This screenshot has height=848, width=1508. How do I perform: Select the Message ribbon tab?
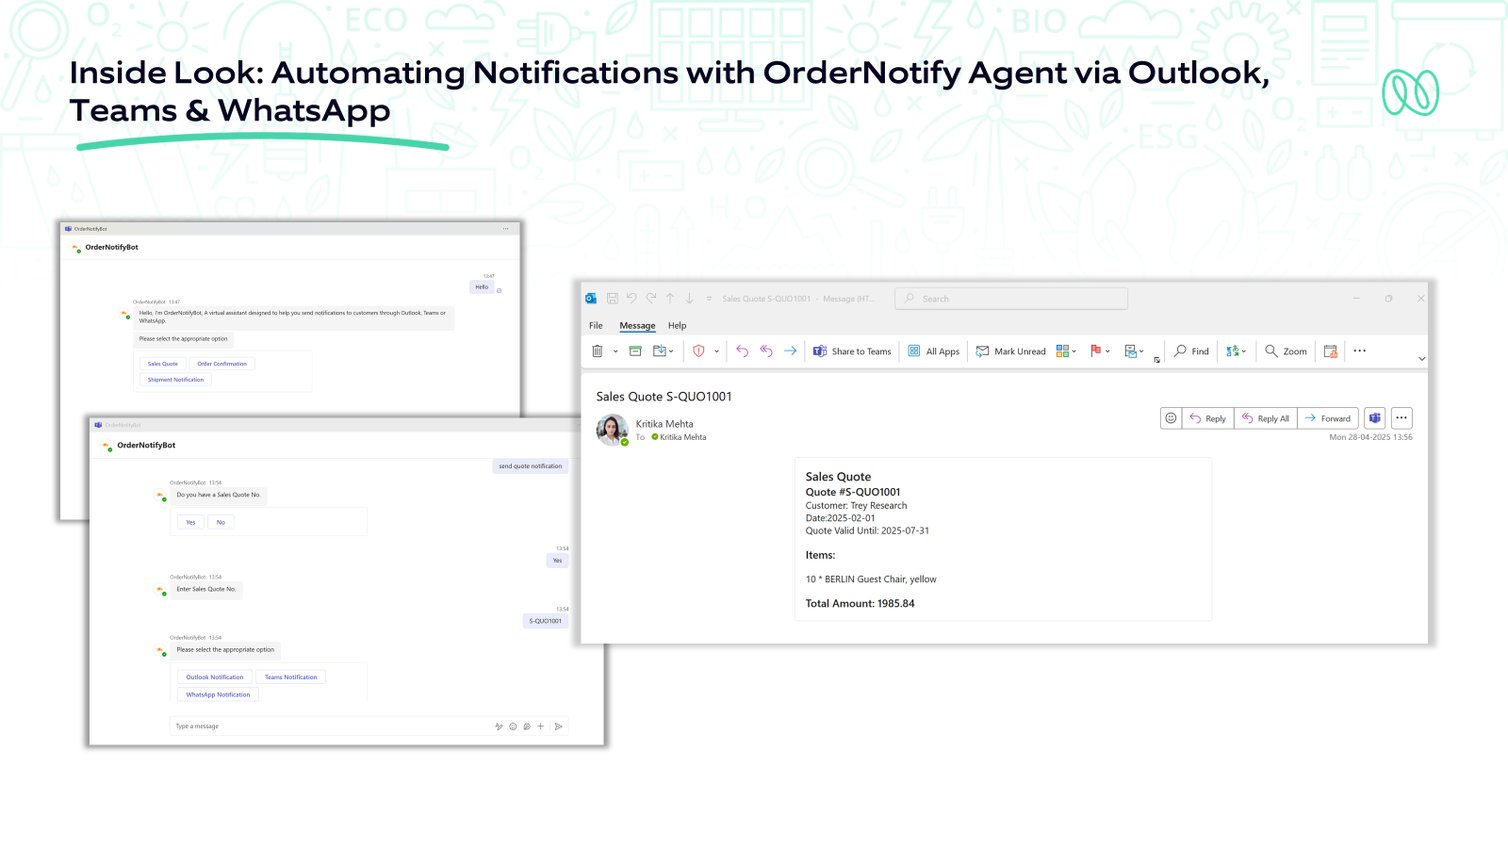[x=637, y=325]
